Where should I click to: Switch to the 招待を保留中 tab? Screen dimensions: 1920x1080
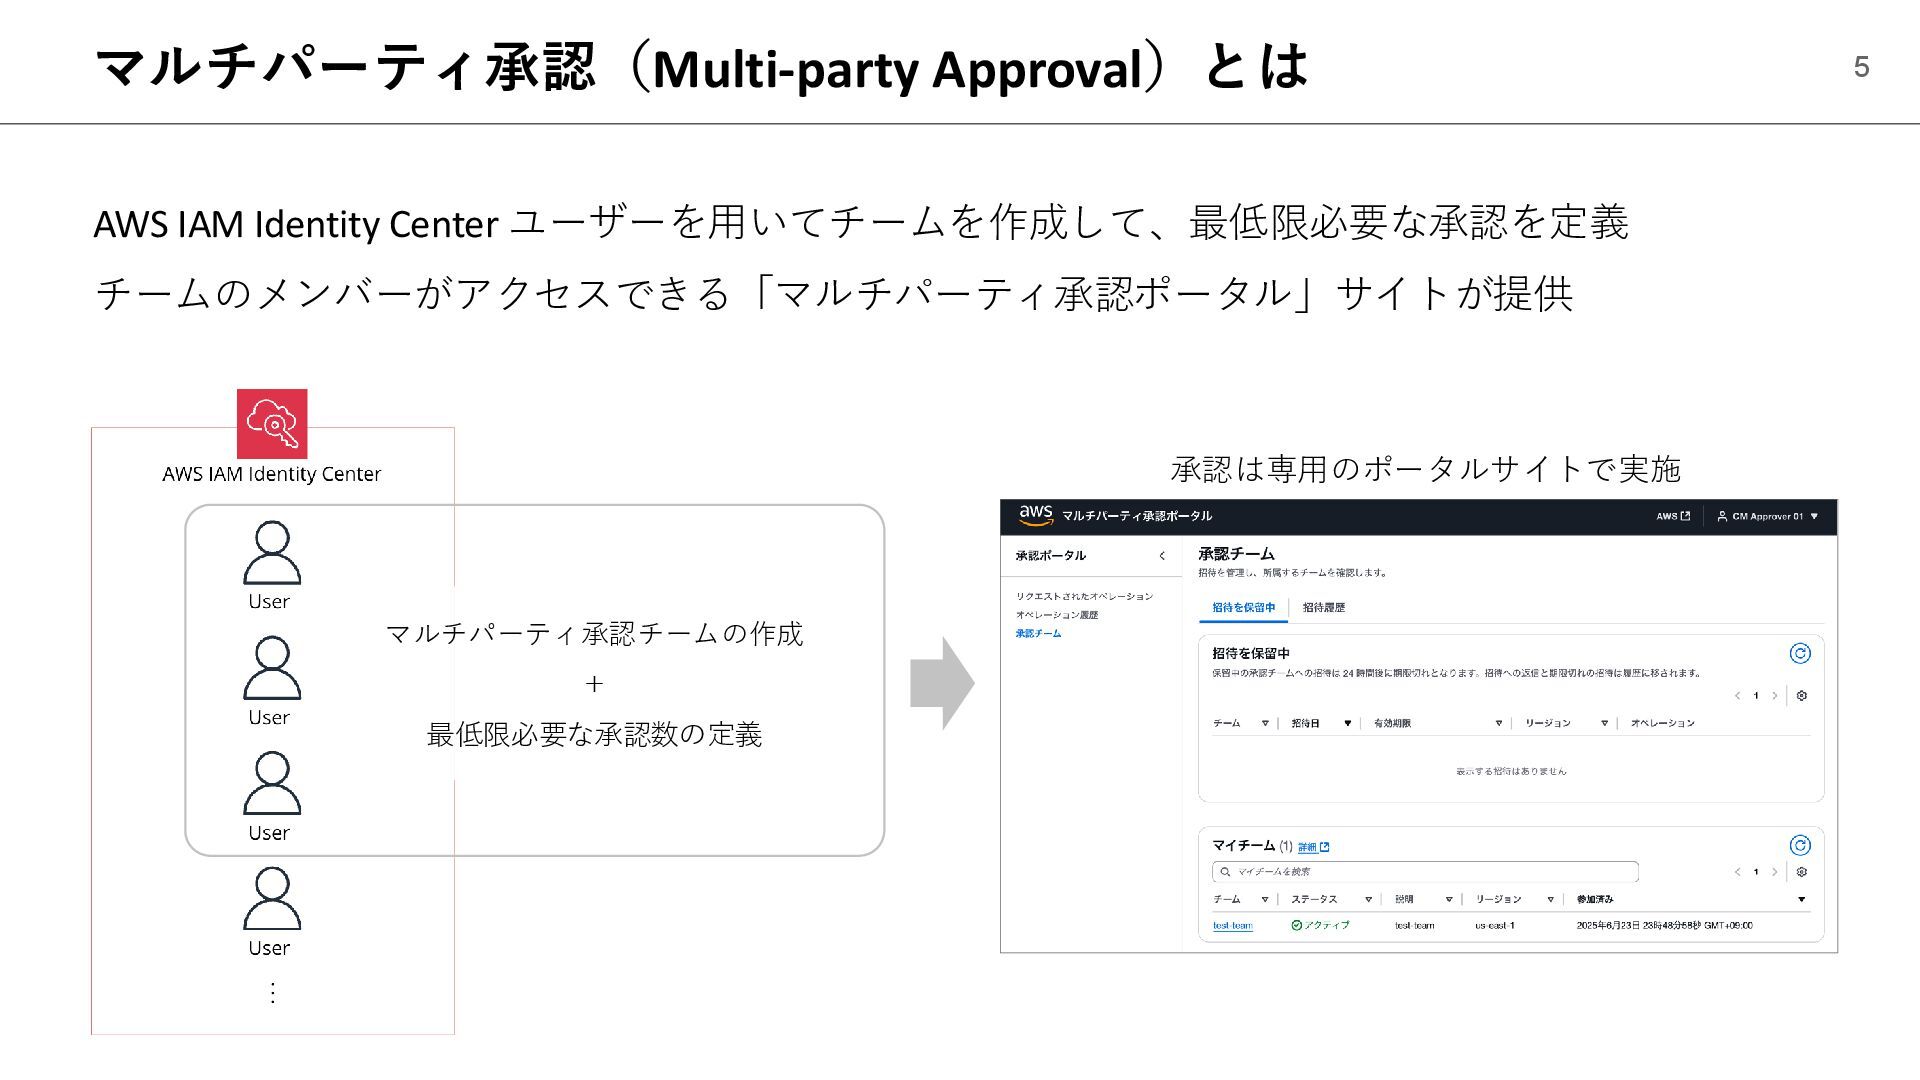[x=1243, y=607]
